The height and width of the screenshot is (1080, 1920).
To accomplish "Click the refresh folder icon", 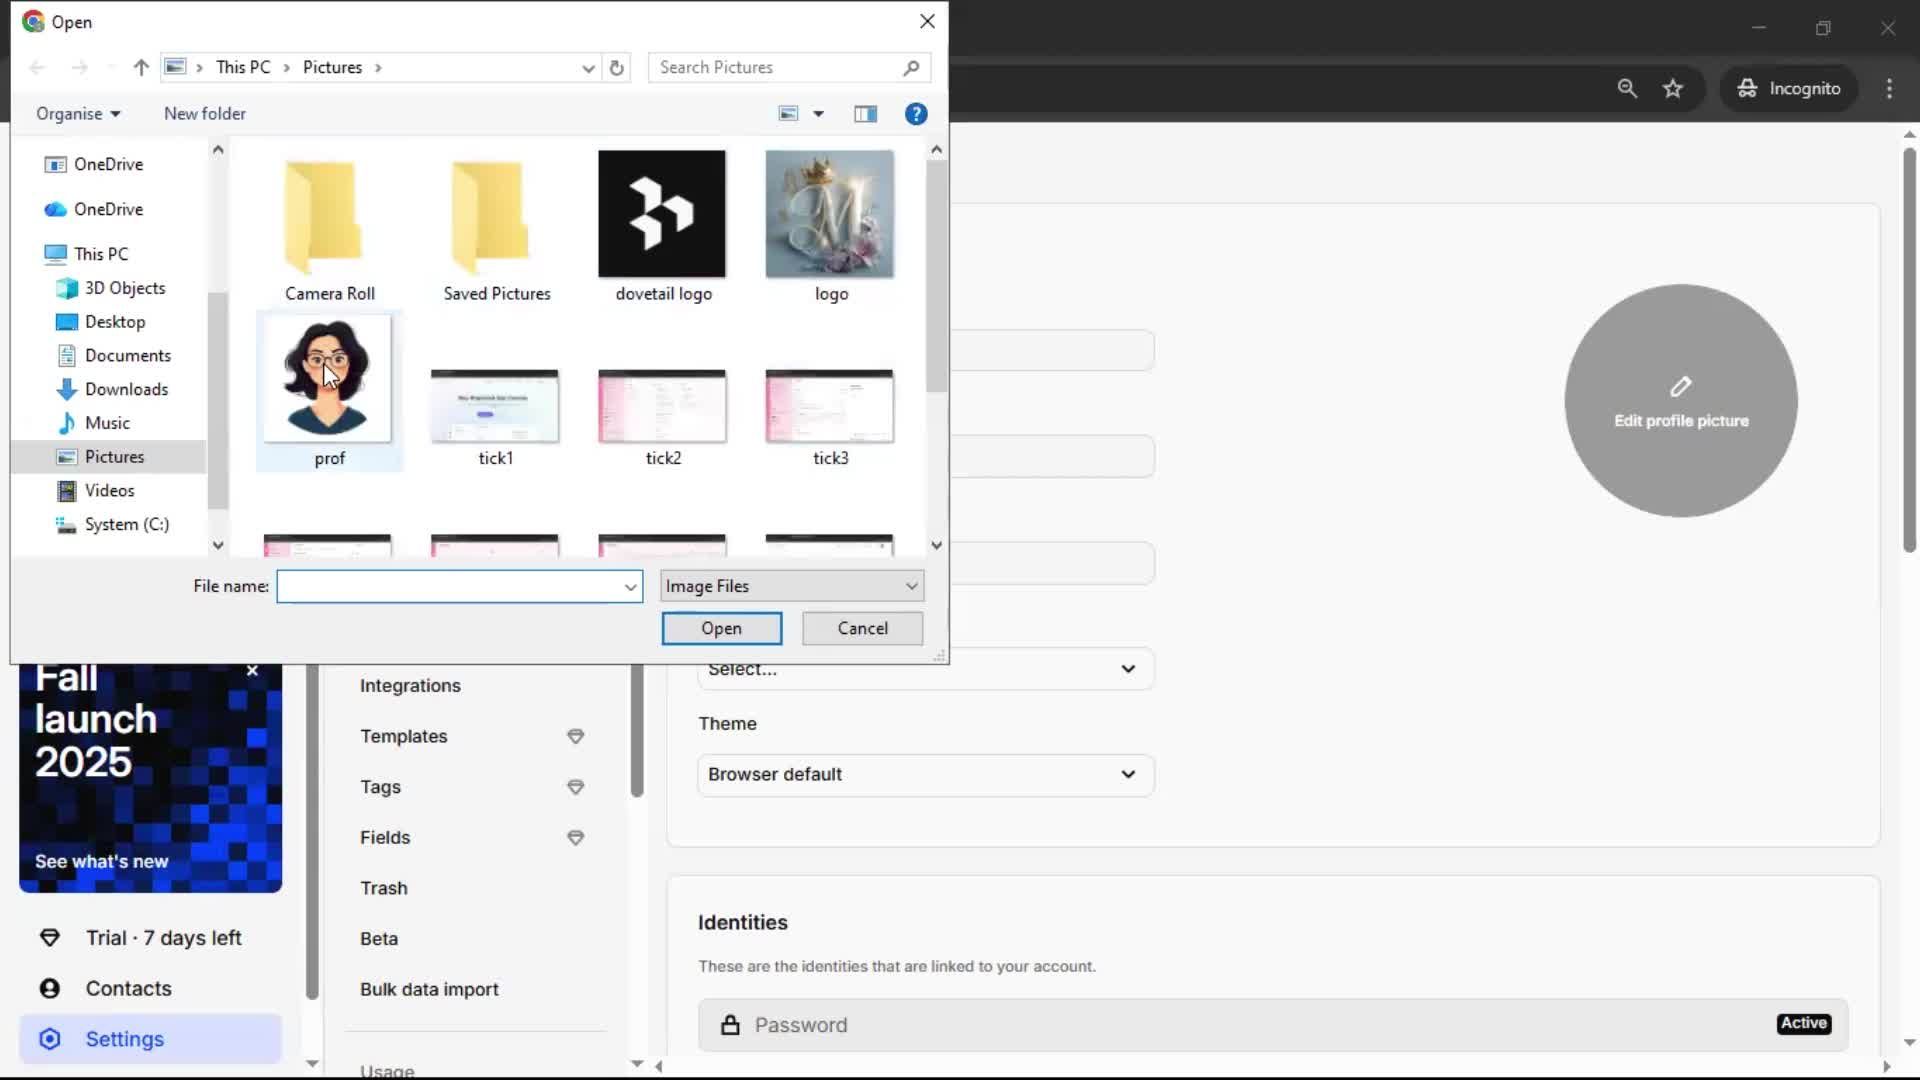I will click(617, 68).
